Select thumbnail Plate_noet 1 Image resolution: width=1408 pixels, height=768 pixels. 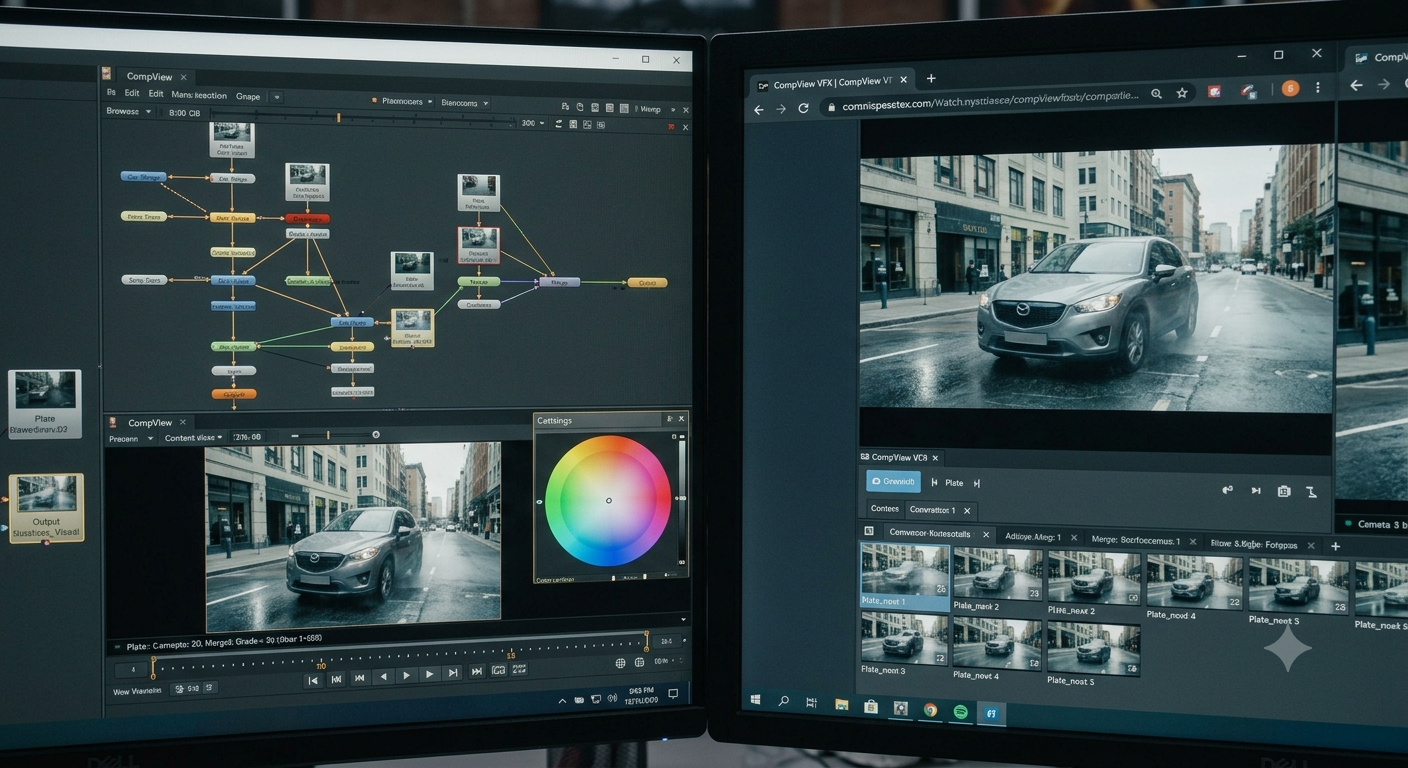905,577
